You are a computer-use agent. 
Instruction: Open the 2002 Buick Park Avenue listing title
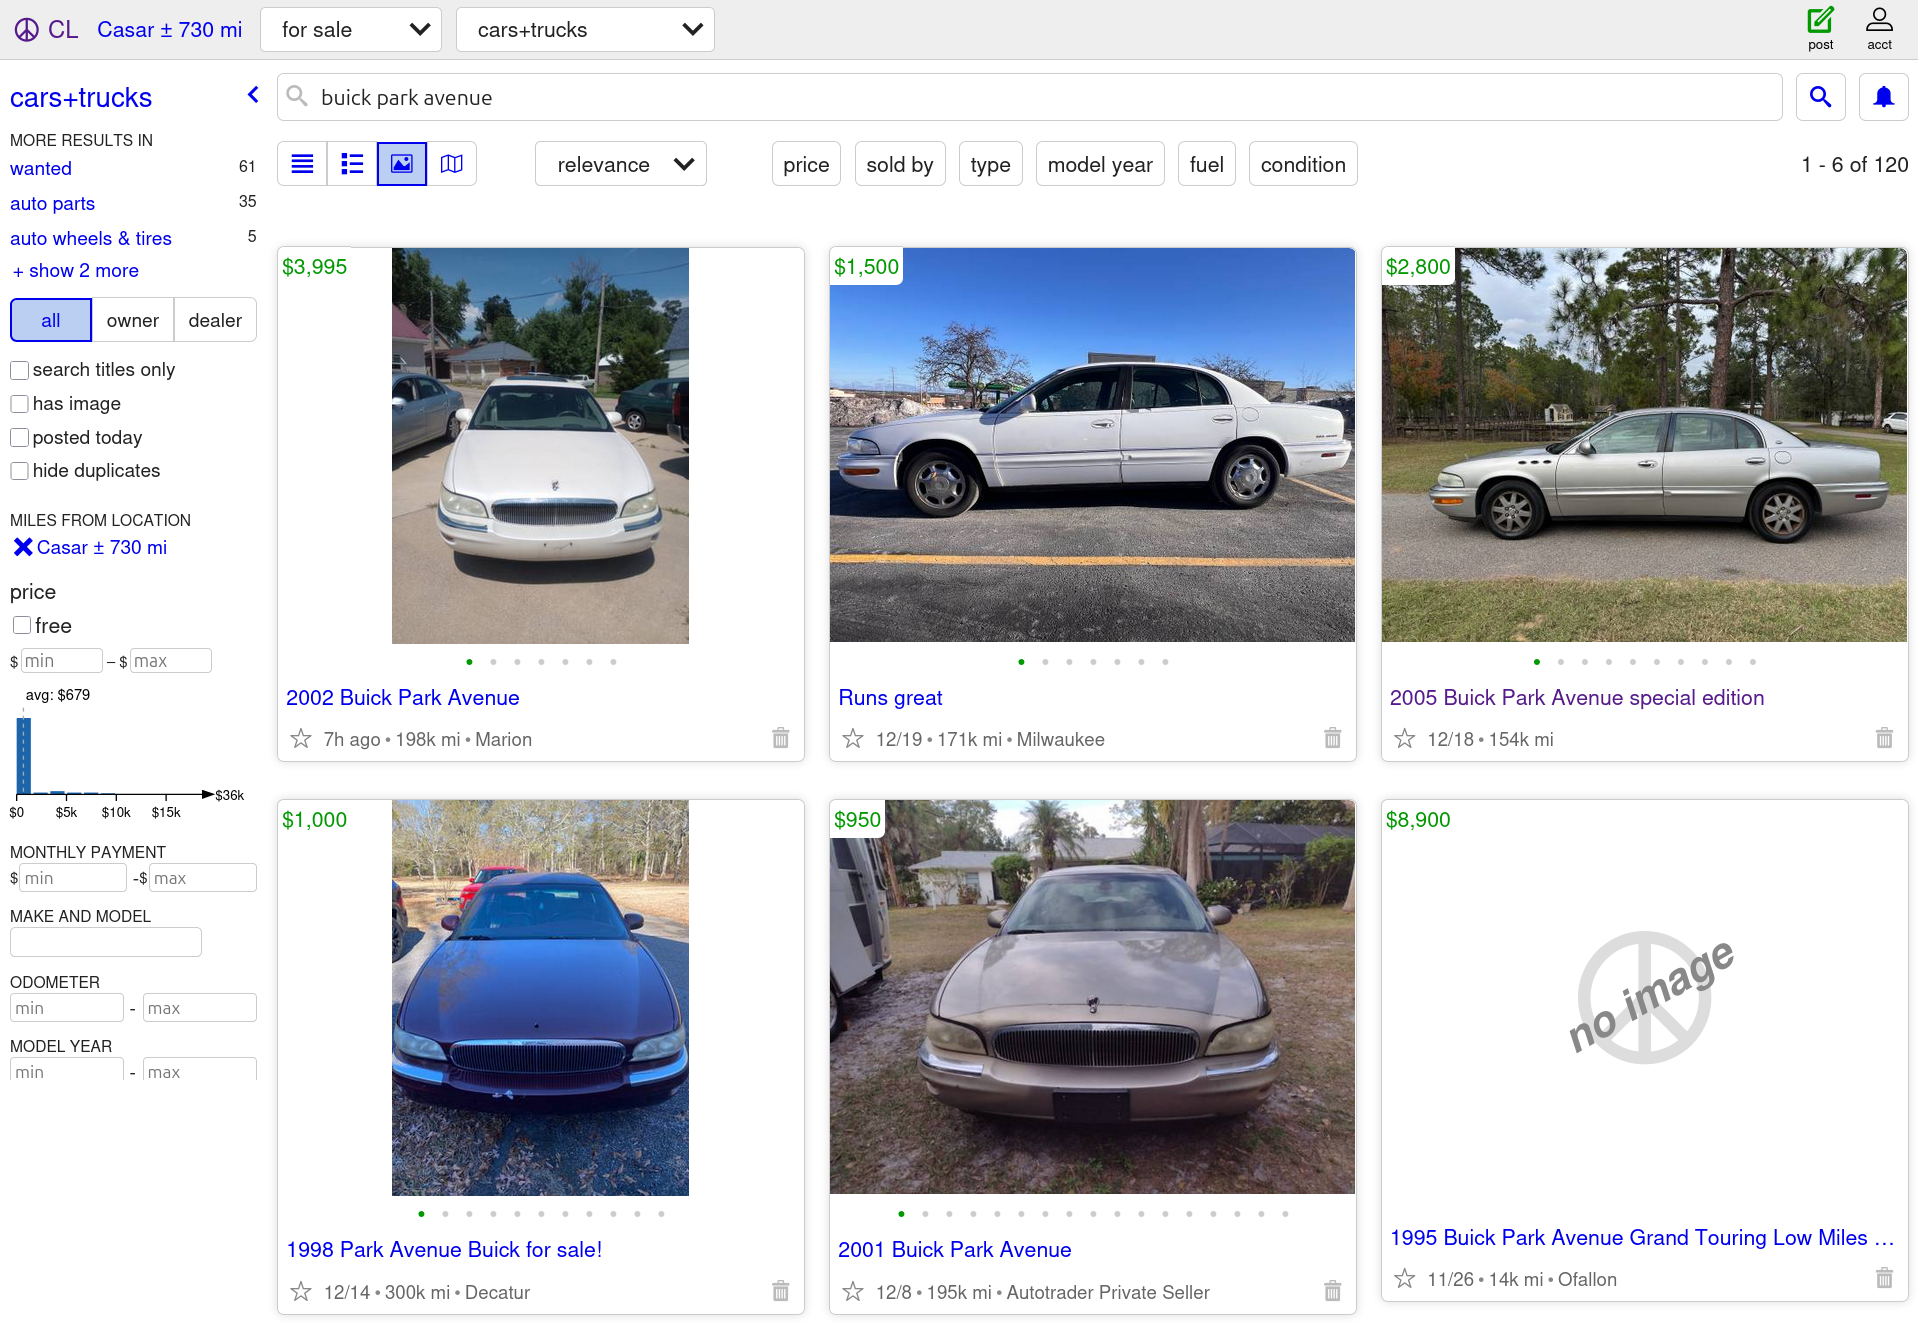click(403, 698)
